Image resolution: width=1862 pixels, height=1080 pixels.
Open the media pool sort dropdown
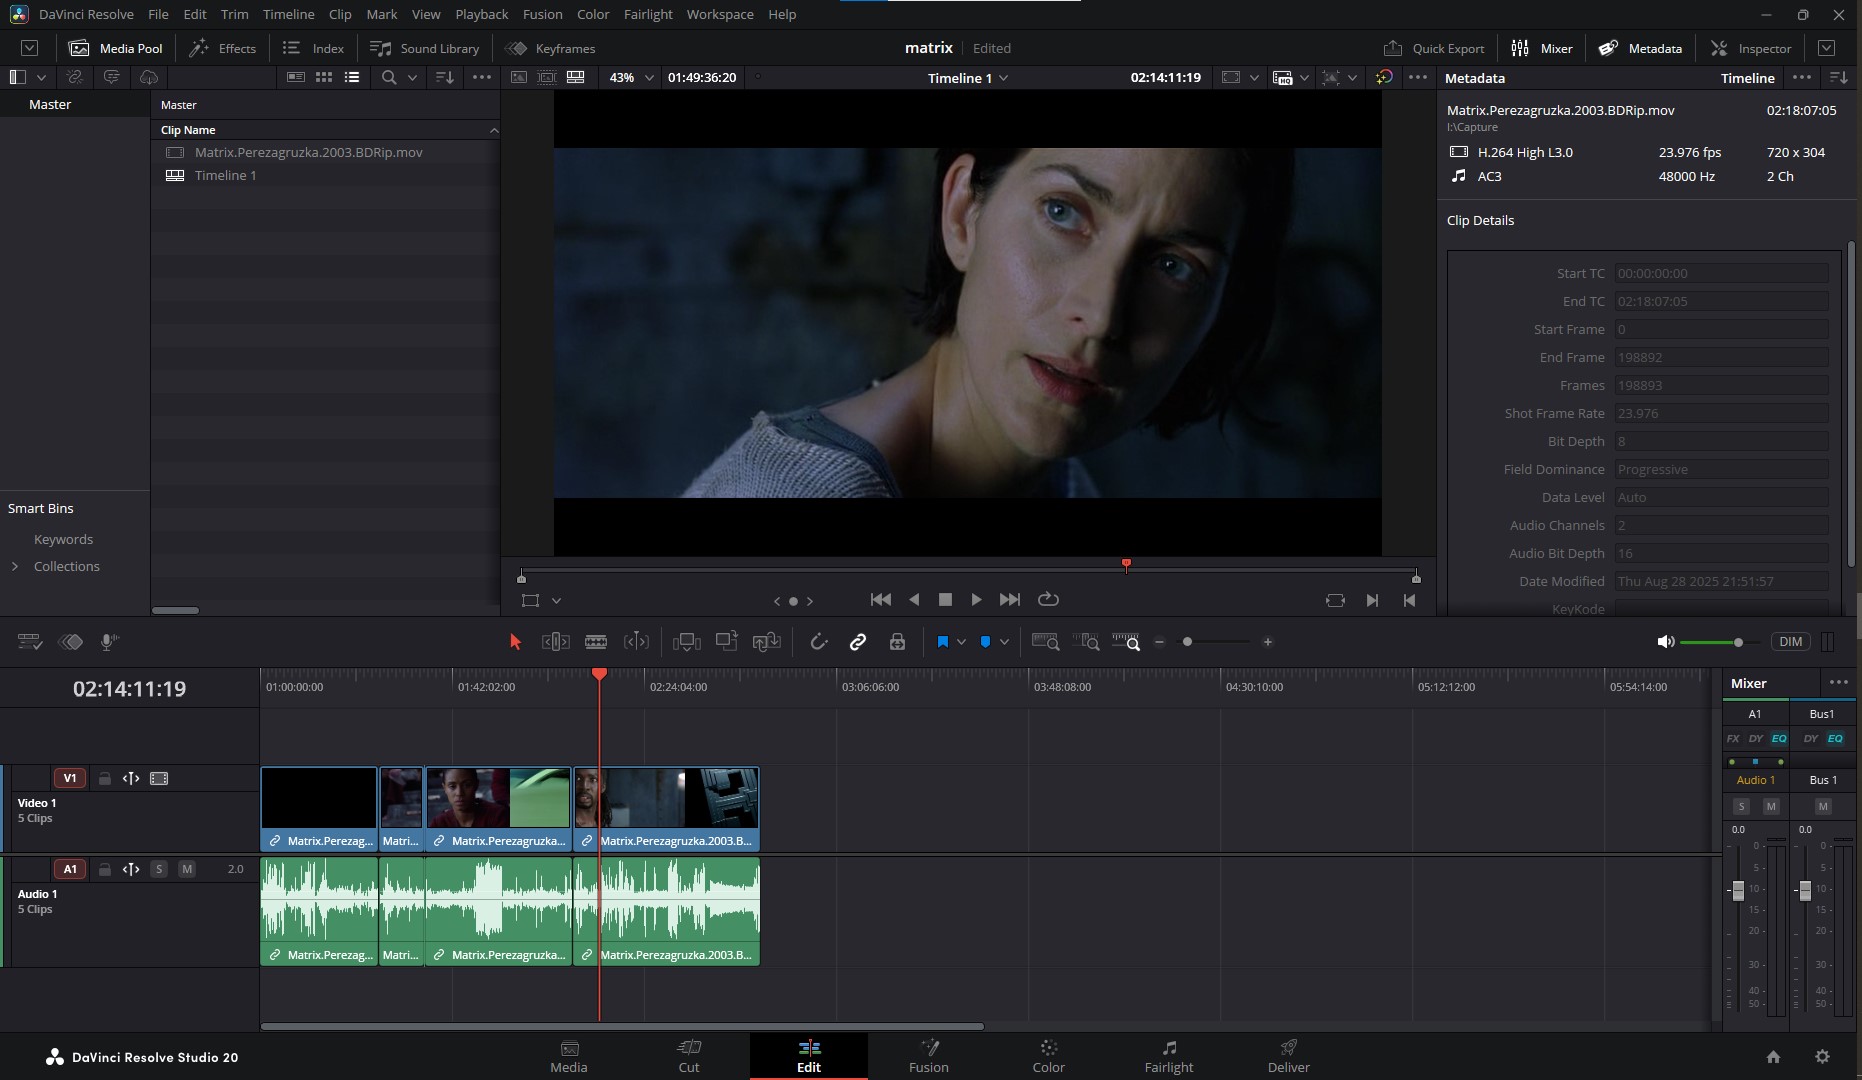445,77
